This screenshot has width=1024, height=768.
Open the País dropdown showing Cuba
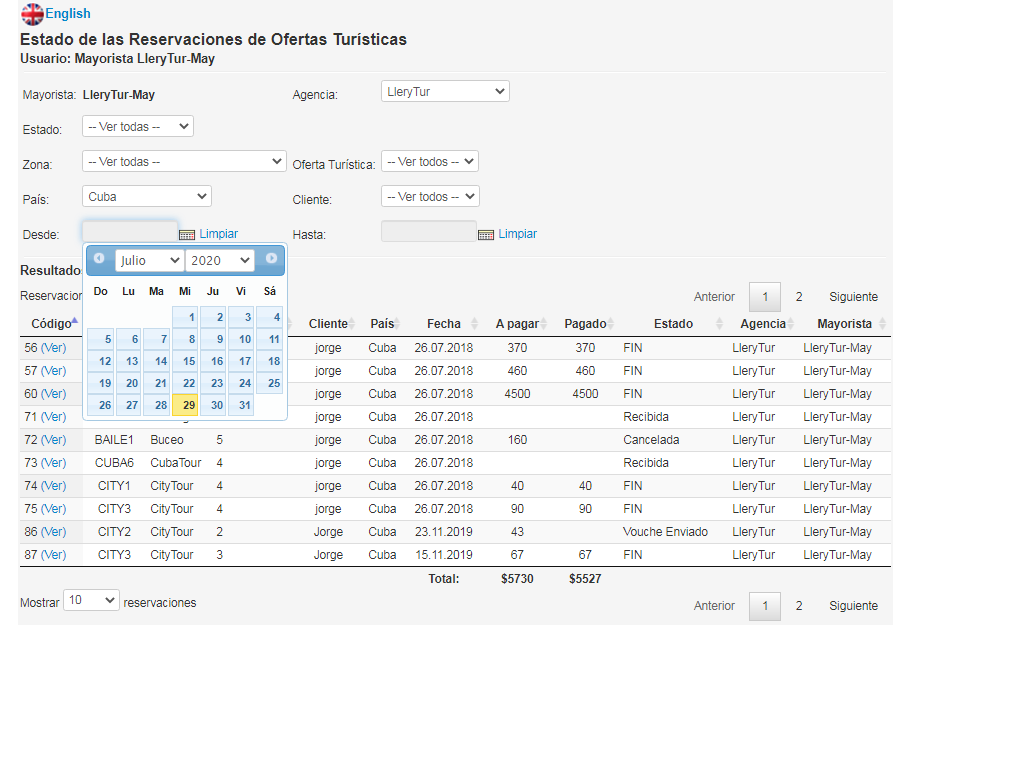coord(147,197)
